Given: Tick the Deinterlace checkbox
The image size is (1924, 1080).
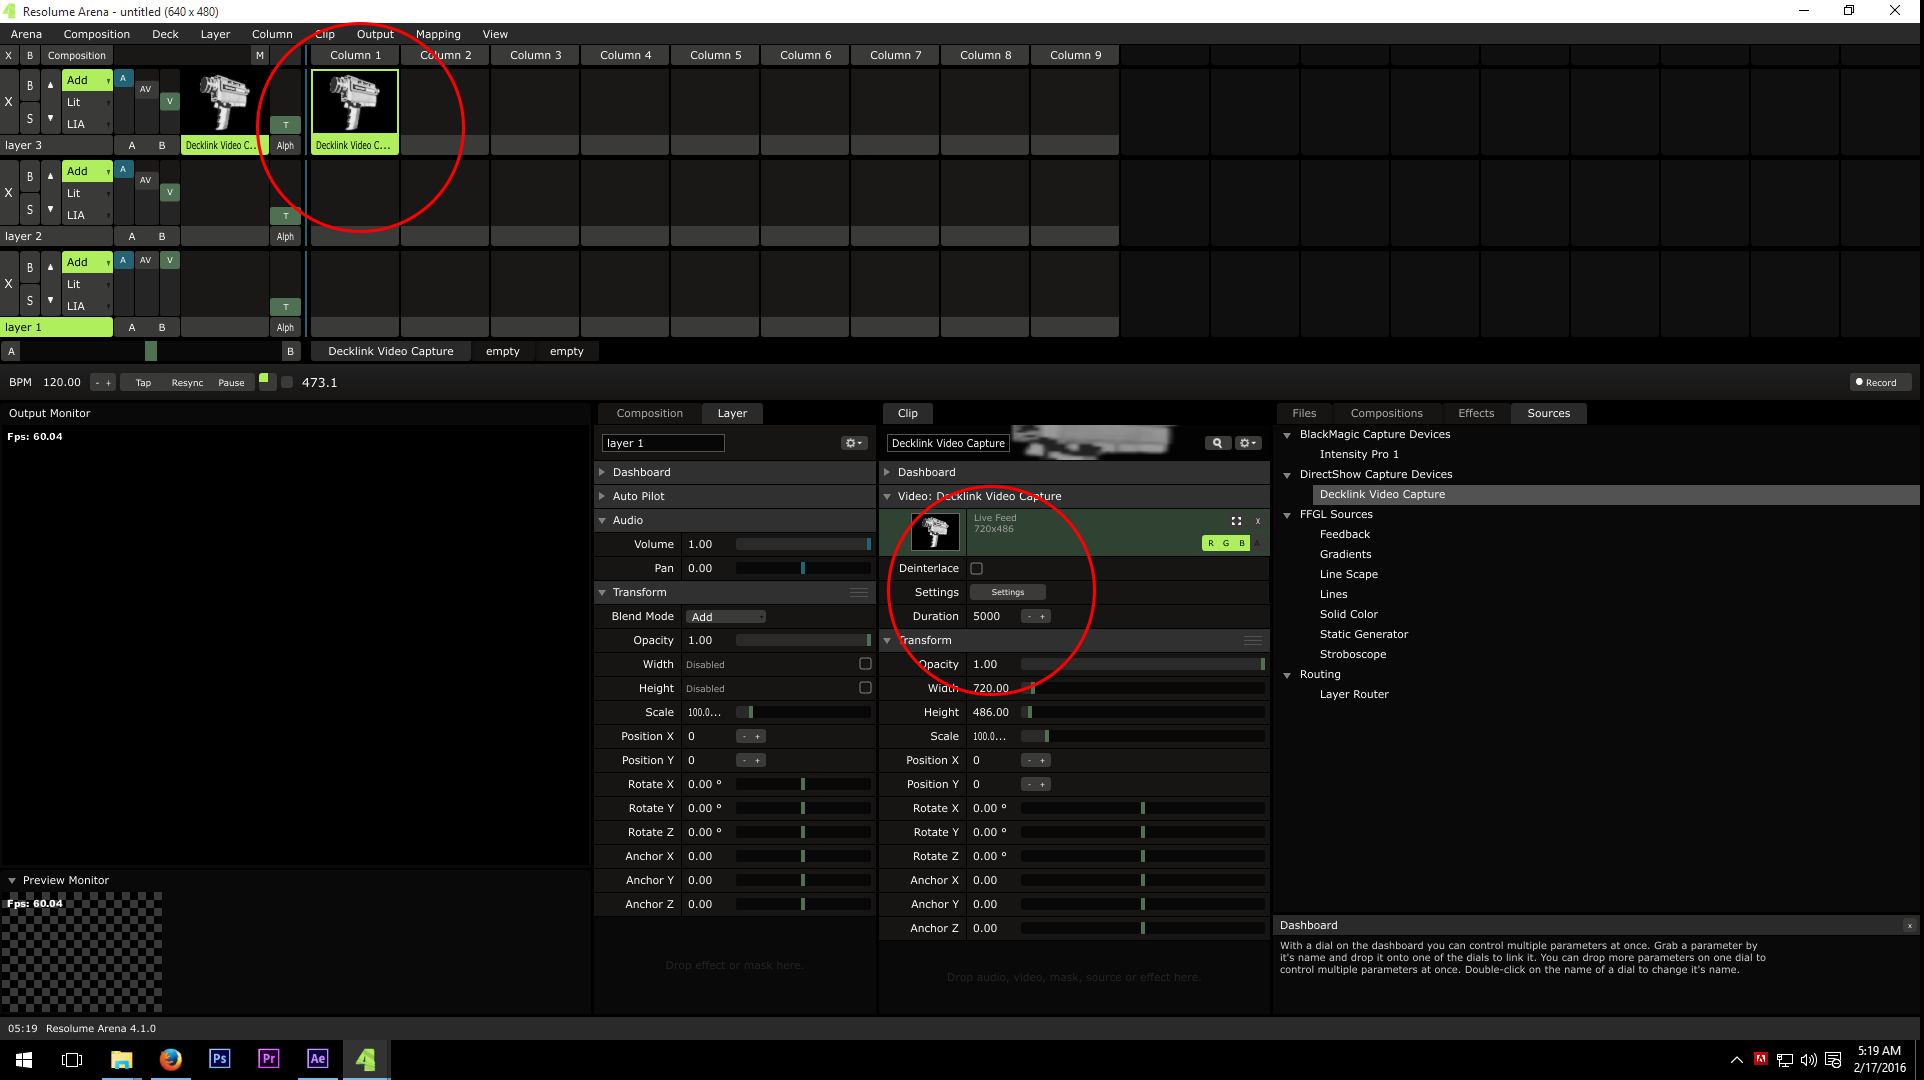Looking at the screenshot, I should click(x=977, y=568).
